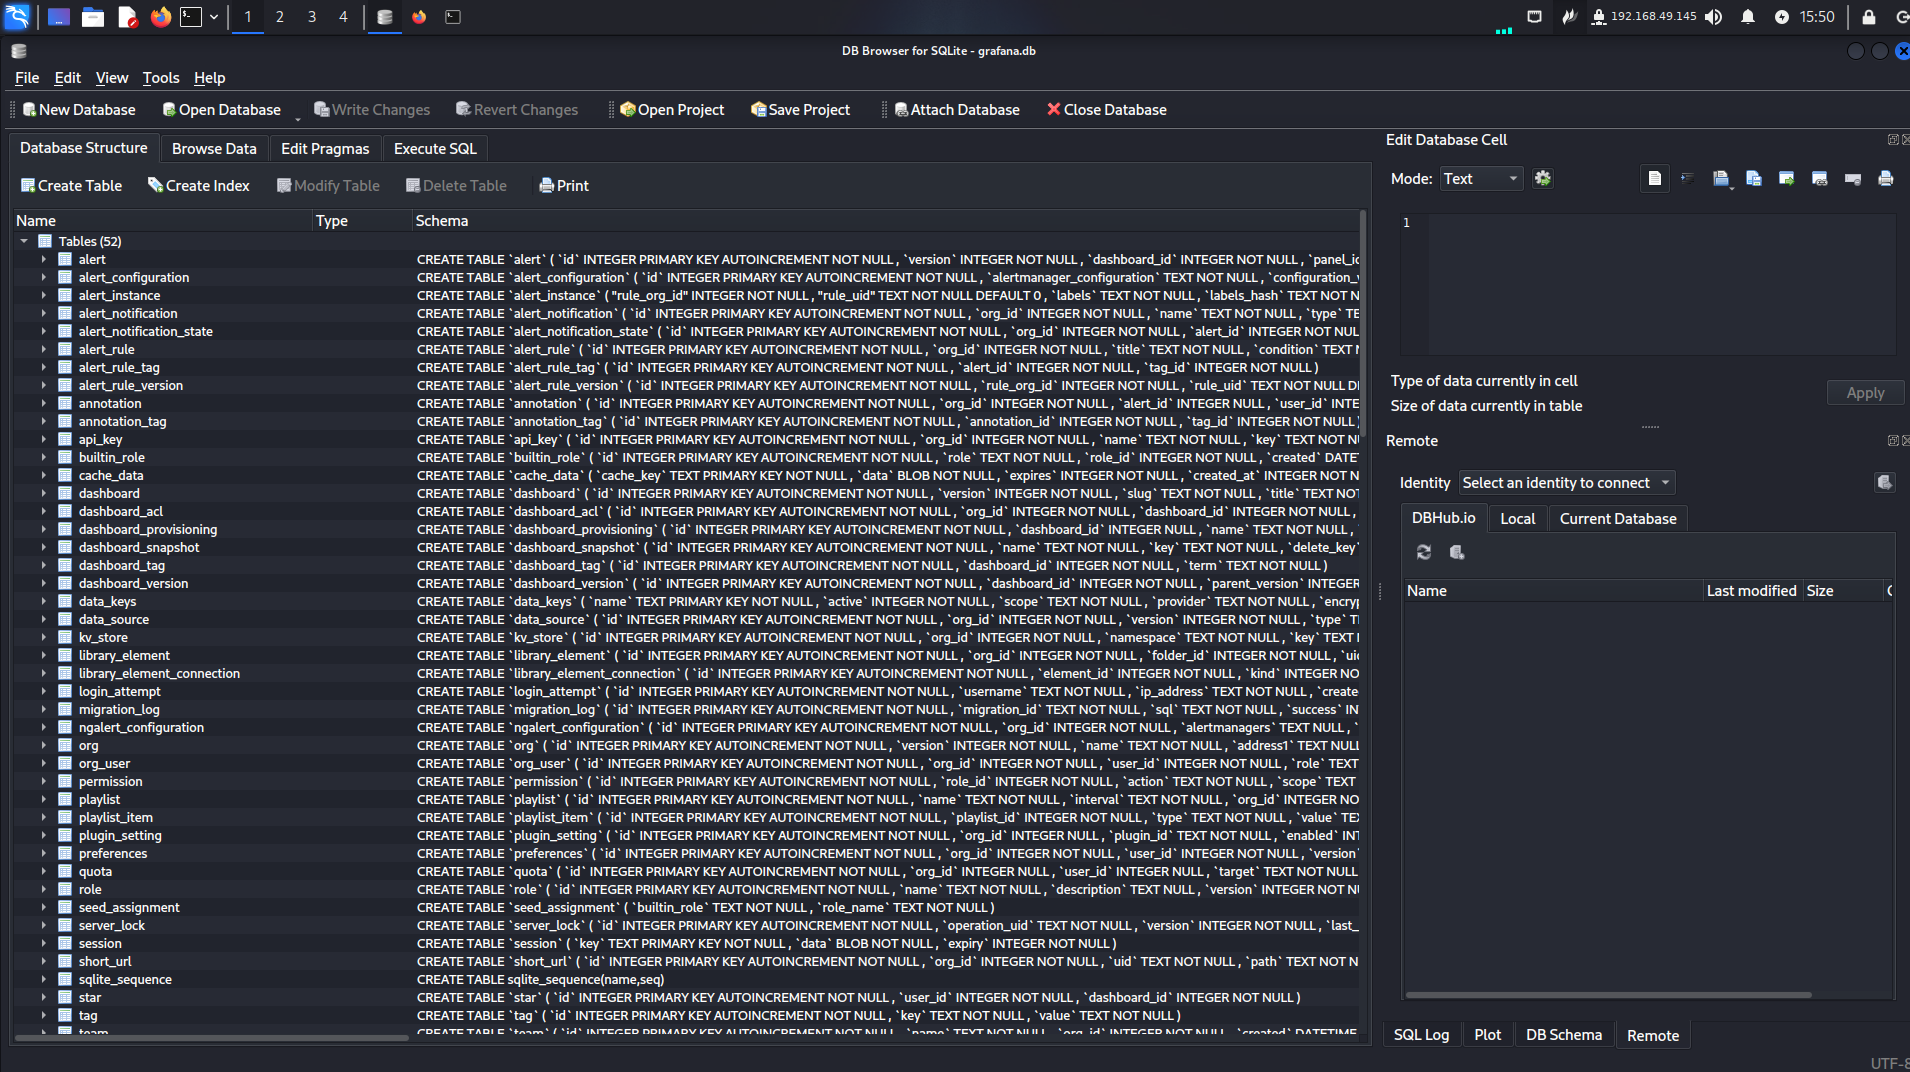Click the Apply button in cell editor
The image size is (1910, 1072).
[x=1865, y=393]
